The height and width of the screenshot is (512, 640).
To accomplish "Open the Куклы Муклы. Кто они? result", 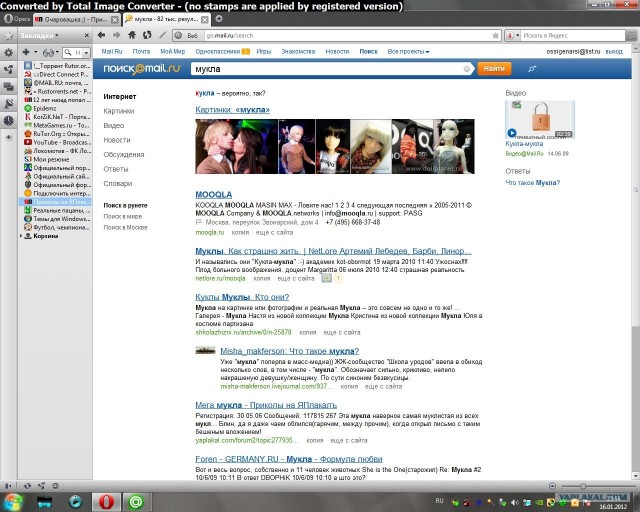I will [x=242, y=297].
